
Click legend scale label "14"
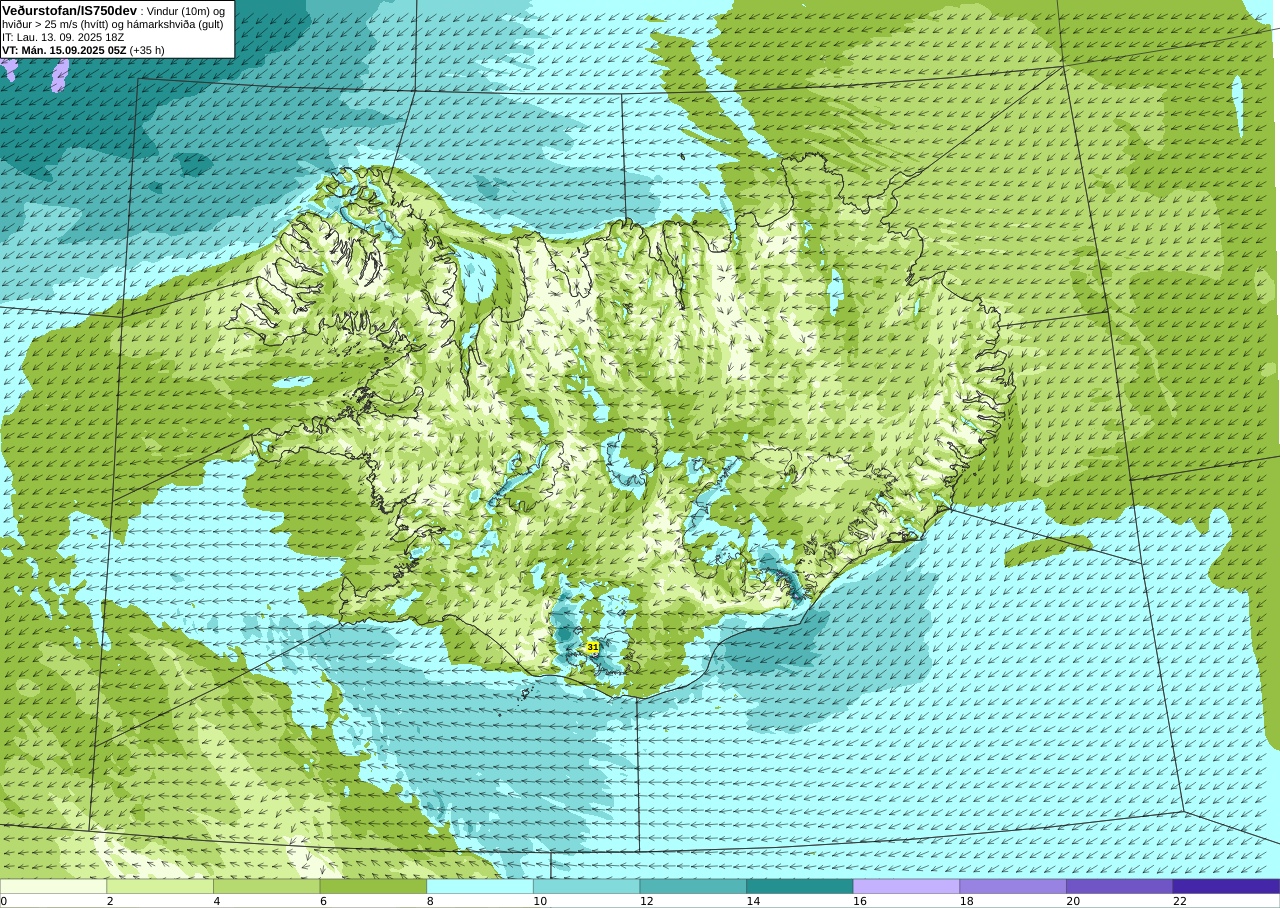(x=753, y=901)
